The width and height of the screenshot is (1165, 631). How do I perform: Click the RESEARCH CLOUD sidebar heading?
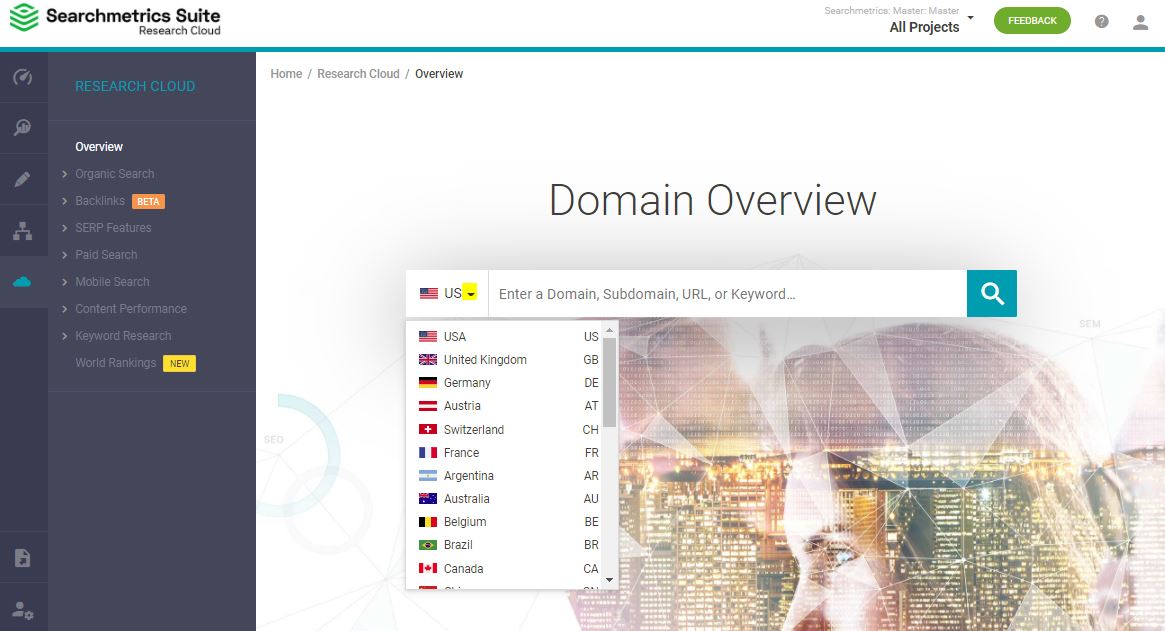[x=135, y=86]
